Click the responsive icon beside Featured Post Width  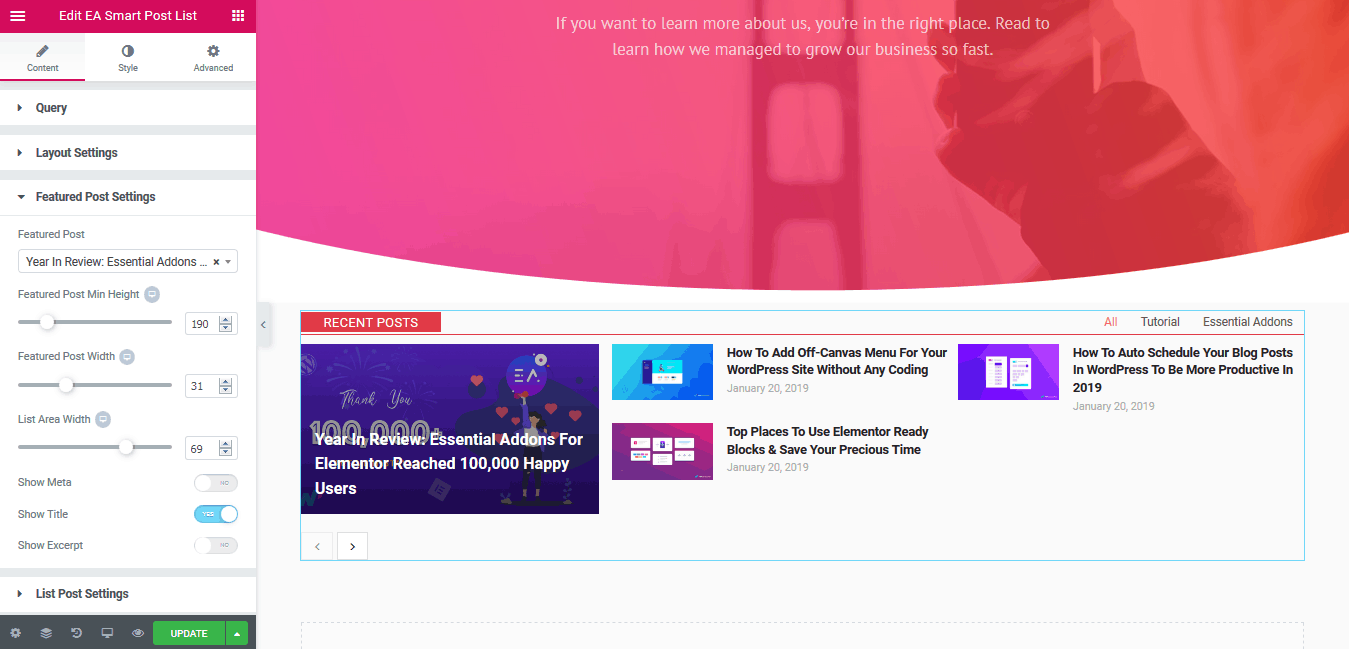tap(128, 357)
